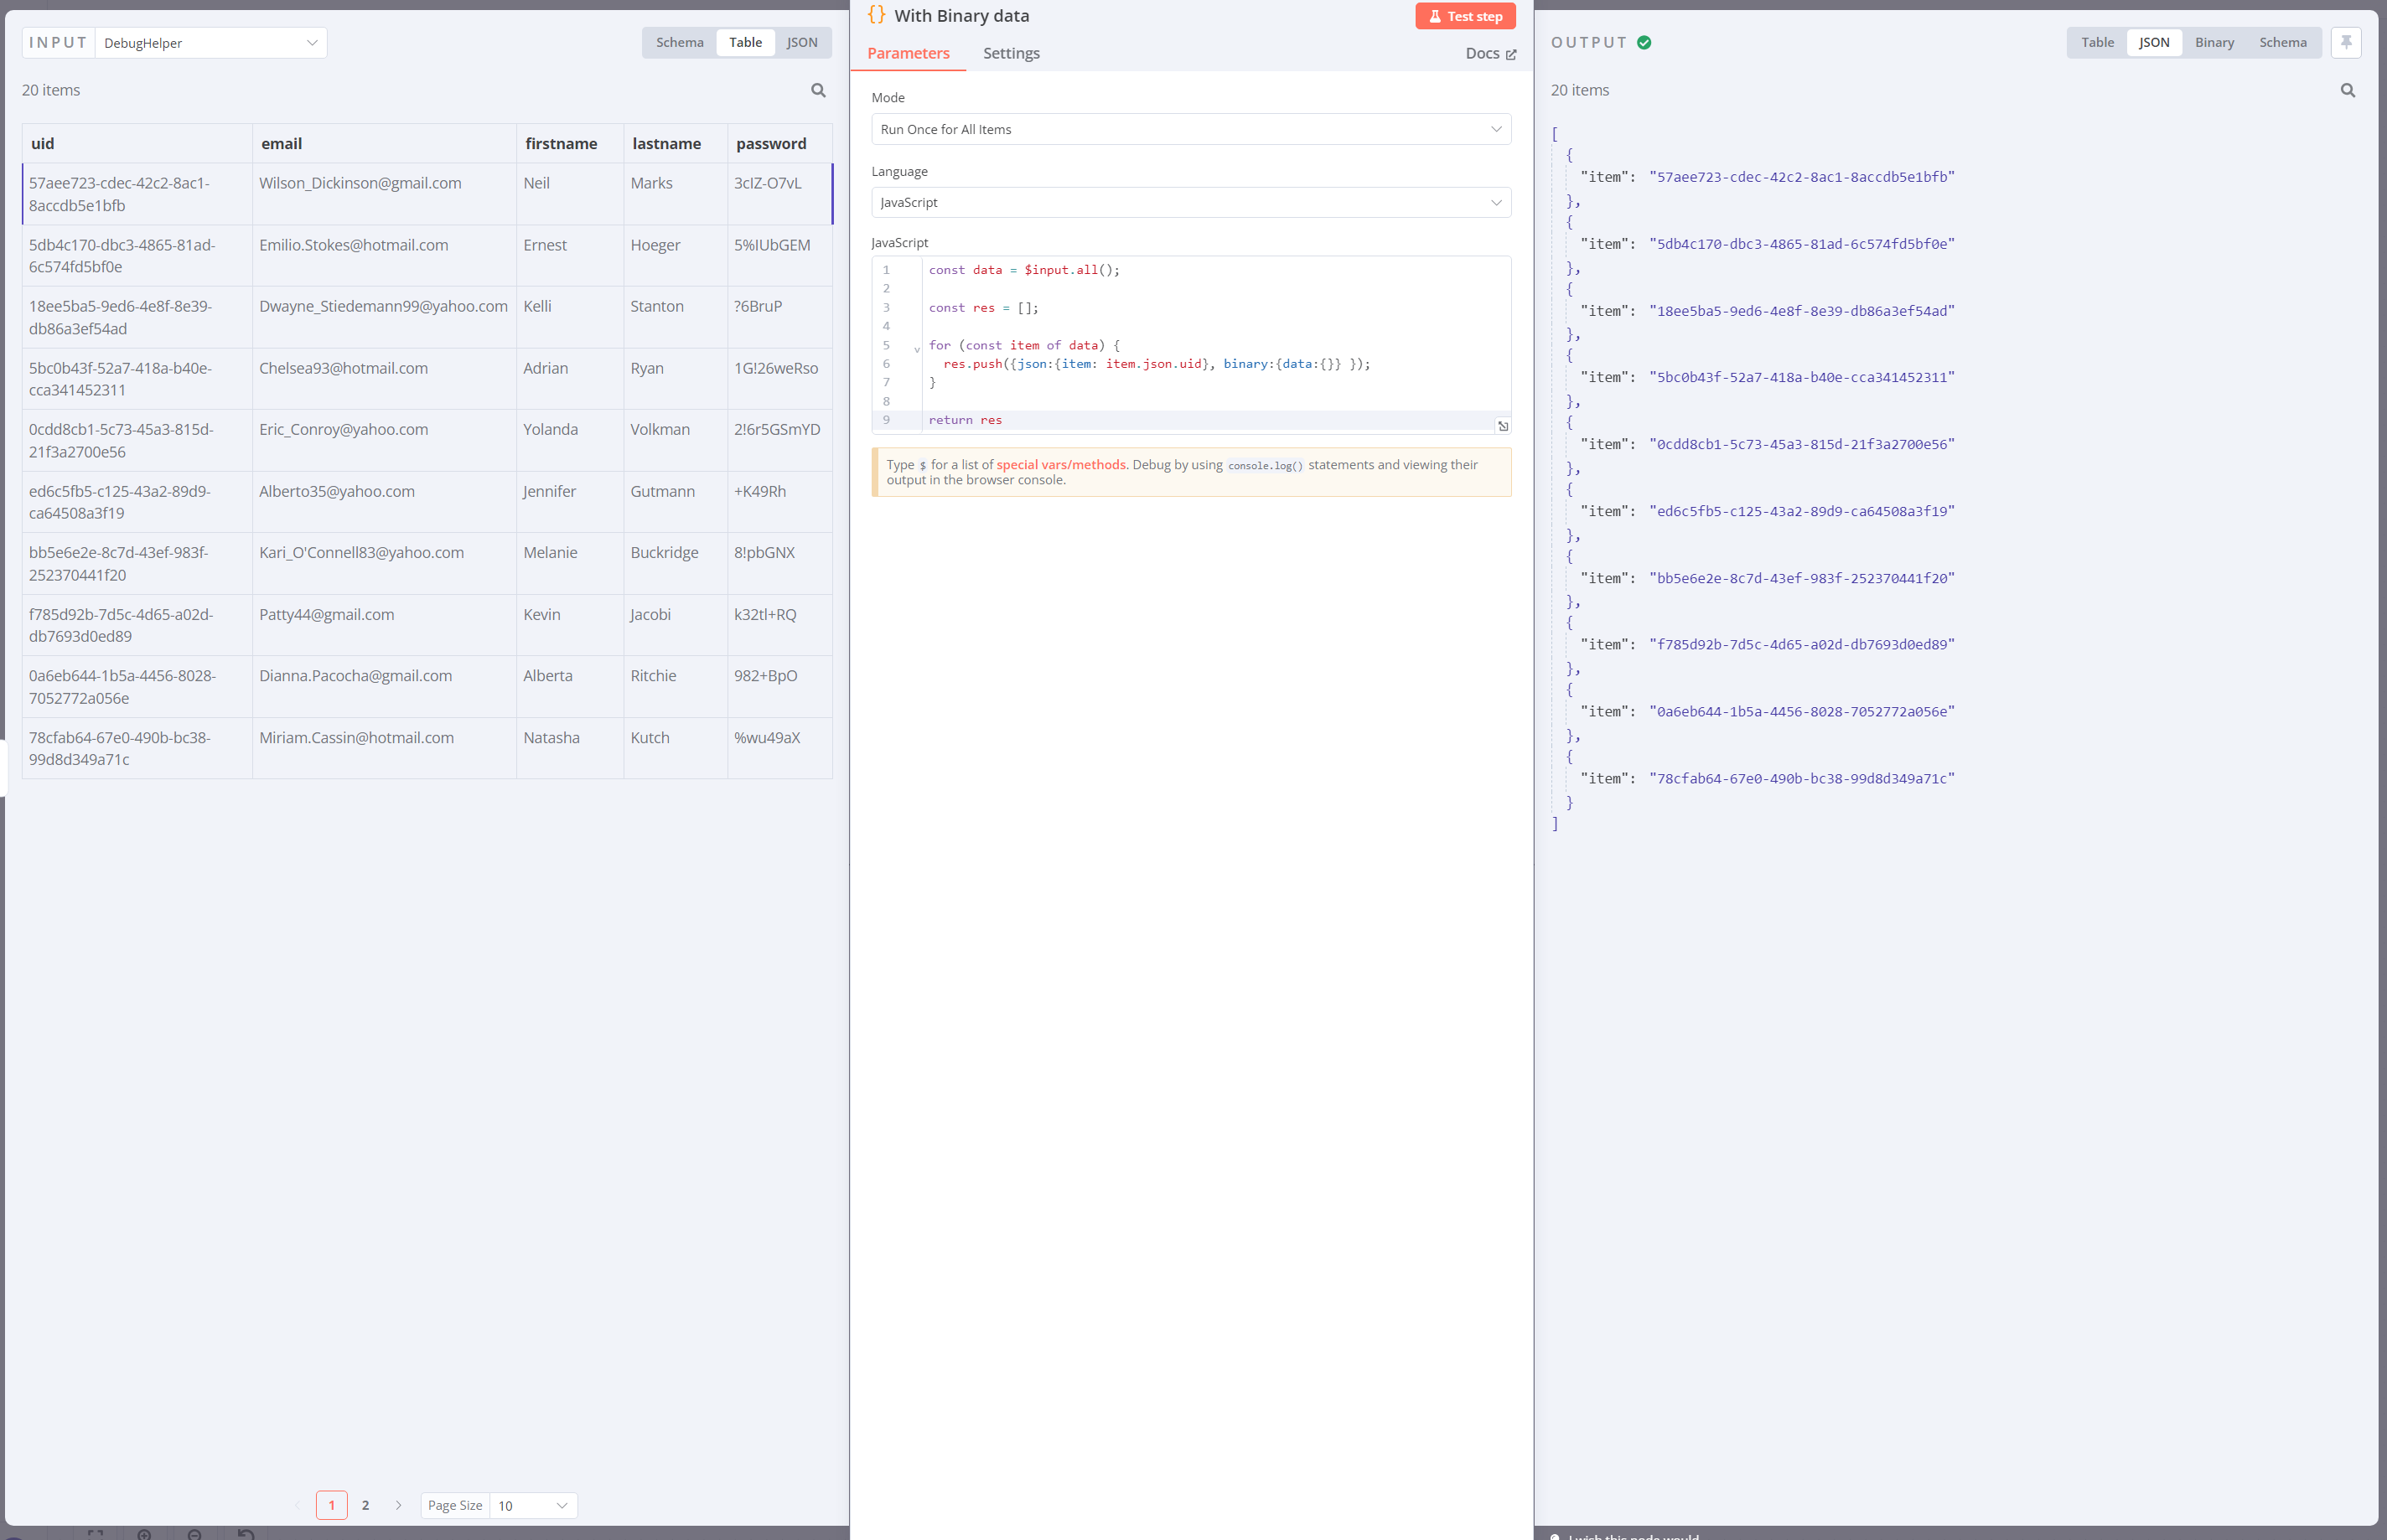Open the Mode dropdown

[x=1190, y=129]
